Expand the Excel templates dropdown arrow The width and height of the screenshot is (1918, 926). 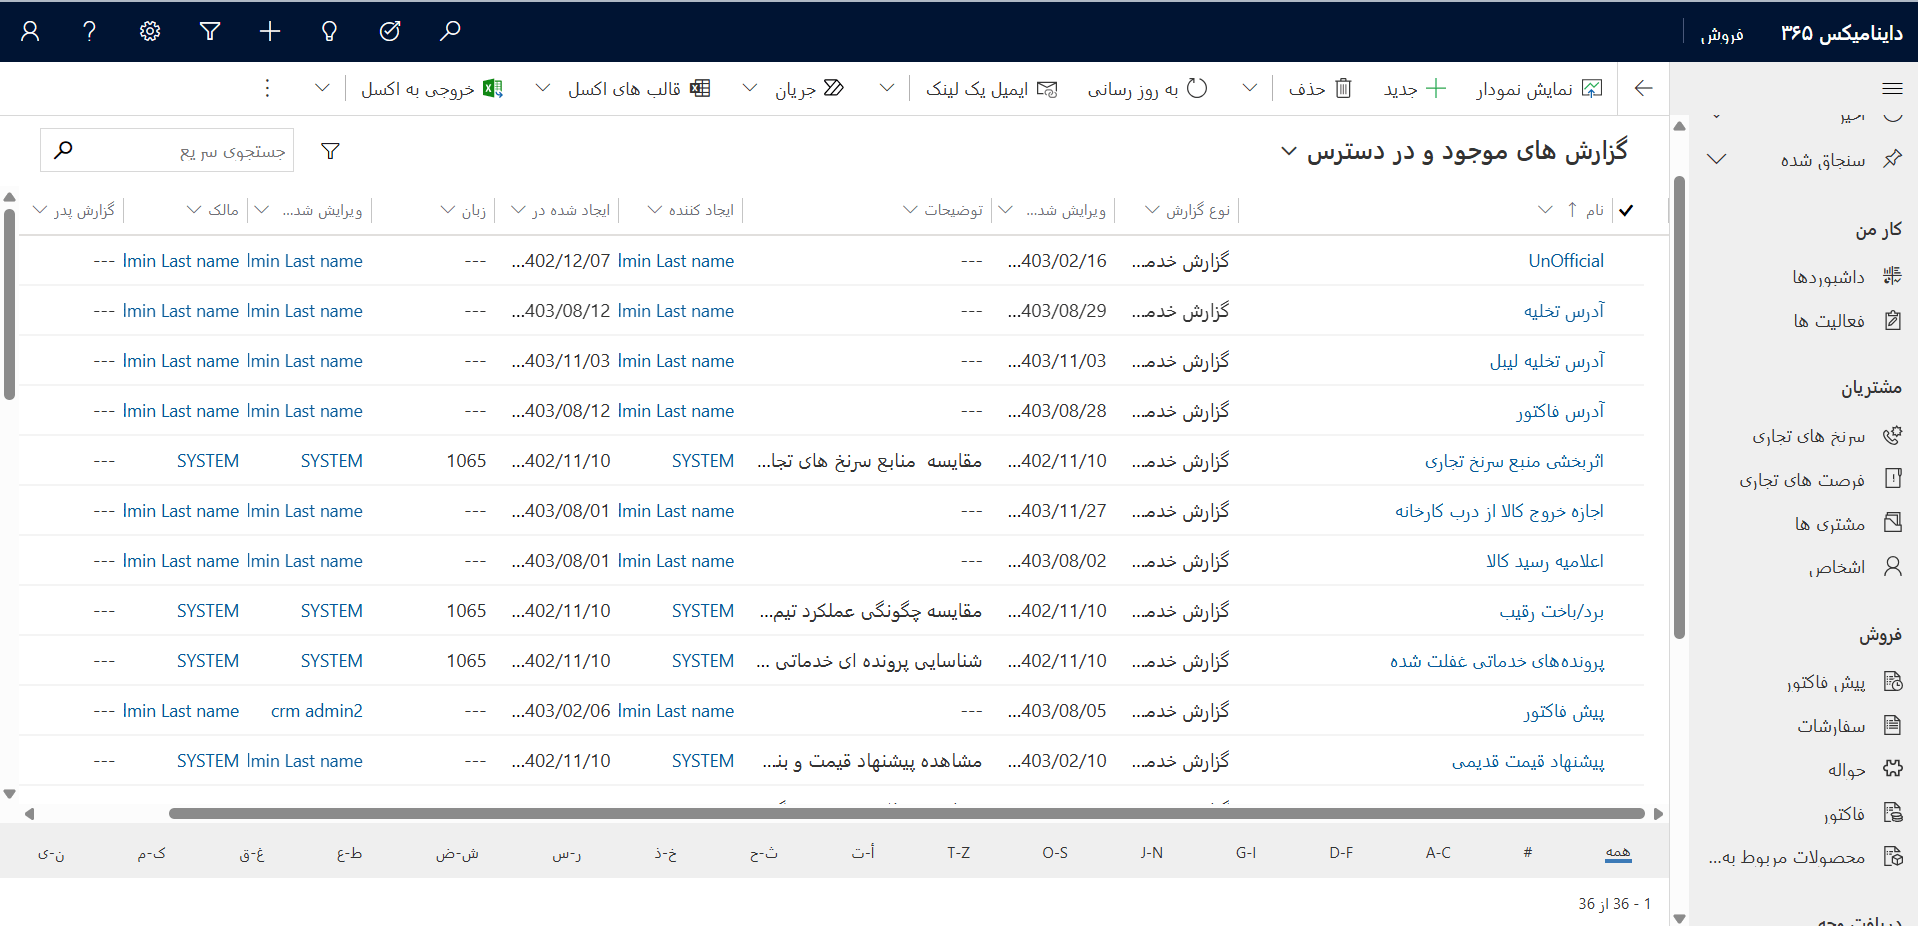pyautogui.click(x=543, y=88)
